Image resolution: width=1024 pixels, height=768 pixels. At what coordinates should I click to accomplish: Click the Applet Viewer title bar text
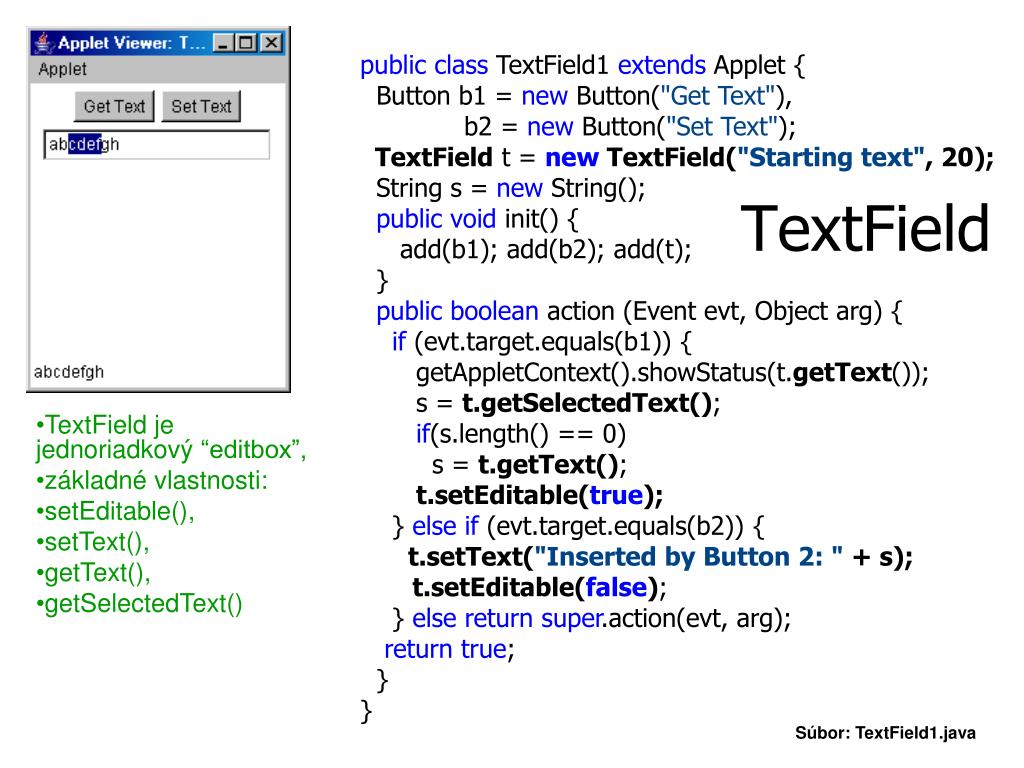[x=131, y=43]
